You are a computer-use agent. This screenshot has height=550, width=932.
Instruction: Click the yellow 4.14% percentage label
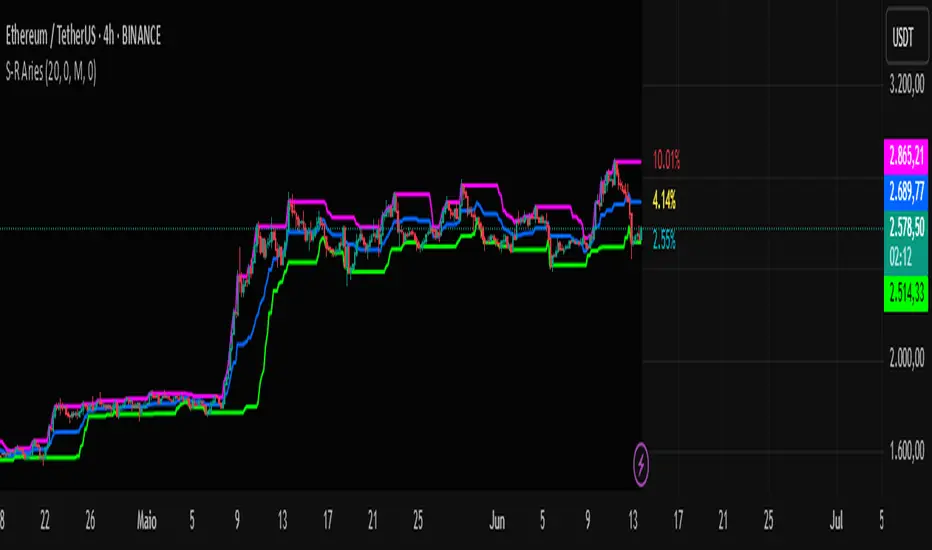(x=664, y=200)
